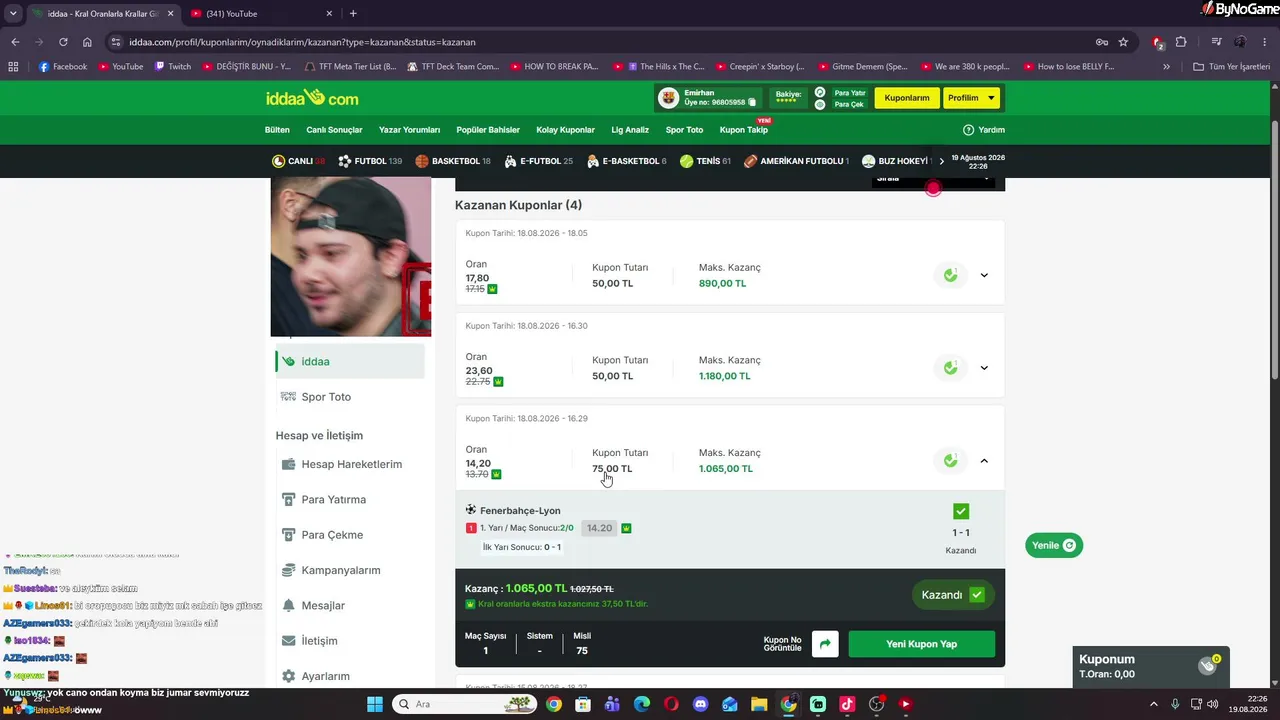Expand the 23,60 odds coupon details
Viewport: 1280px width, 720px height.
click(x=984, y=368)
